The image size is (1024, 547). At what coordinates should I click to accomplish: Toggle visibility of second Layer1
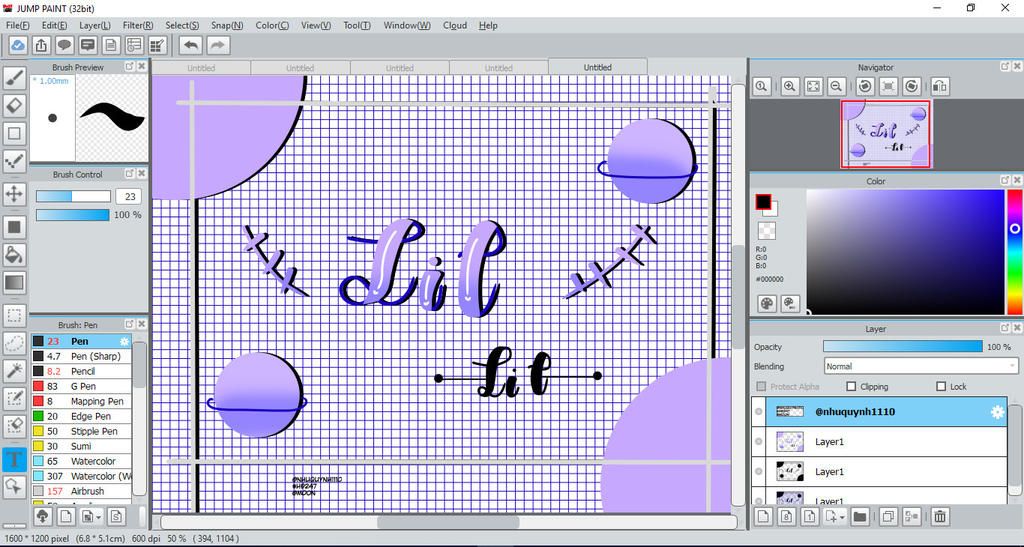tap(758, 472)
